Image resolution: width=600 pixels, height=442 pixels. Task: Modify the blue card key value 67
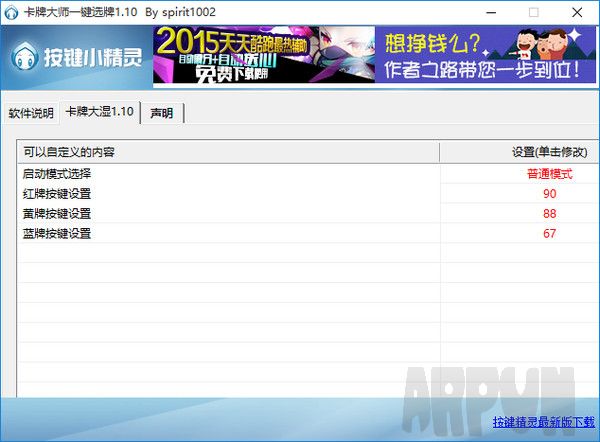coord(549,233)
